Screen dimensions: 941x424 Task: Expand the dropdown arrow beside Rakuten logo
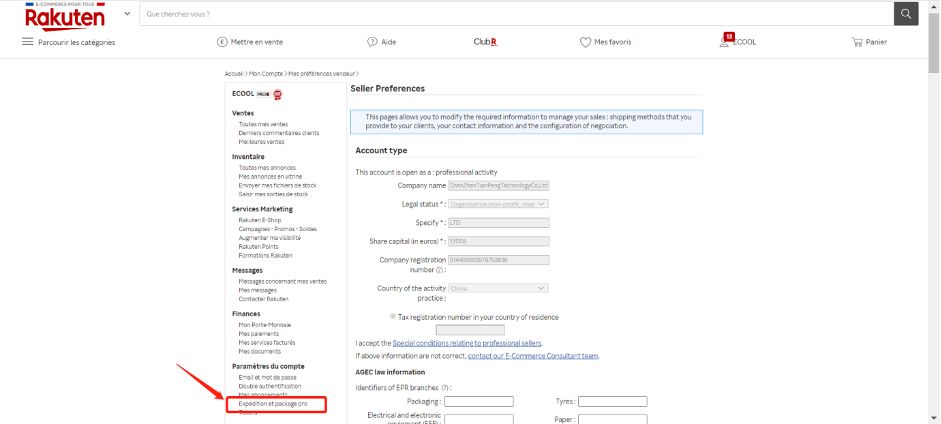pos(126,15)
